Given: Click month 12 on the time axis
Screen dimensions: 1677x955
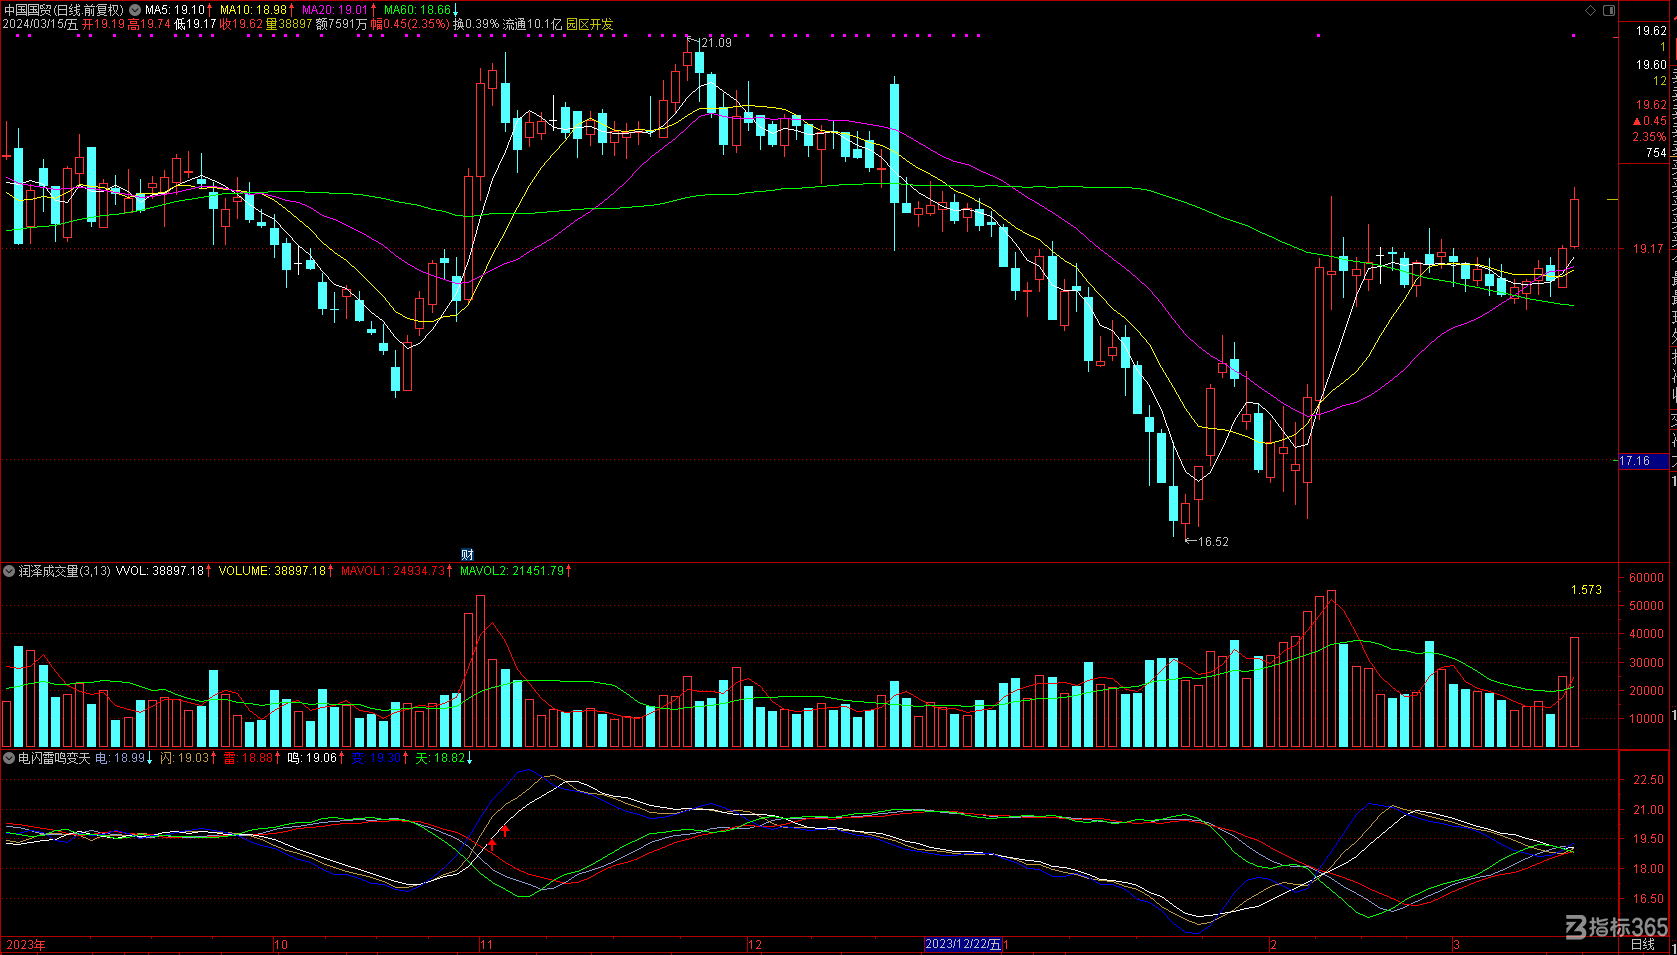Looking at the screenshot, I should (x=755, y=944).
